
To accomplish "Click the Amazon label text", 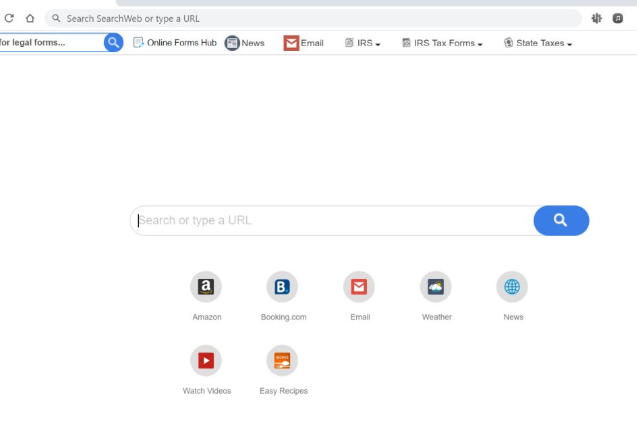I will tap(207, 317).
